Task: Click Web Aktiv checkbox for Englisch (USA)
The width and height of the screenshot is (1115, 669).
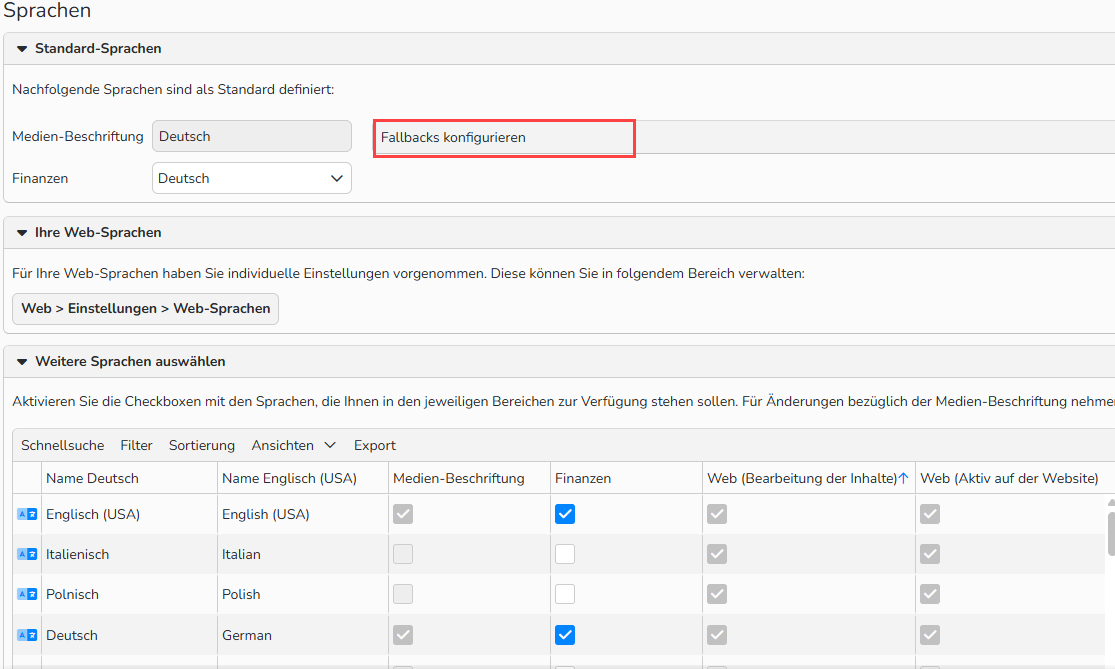Action: click(930, 514)
